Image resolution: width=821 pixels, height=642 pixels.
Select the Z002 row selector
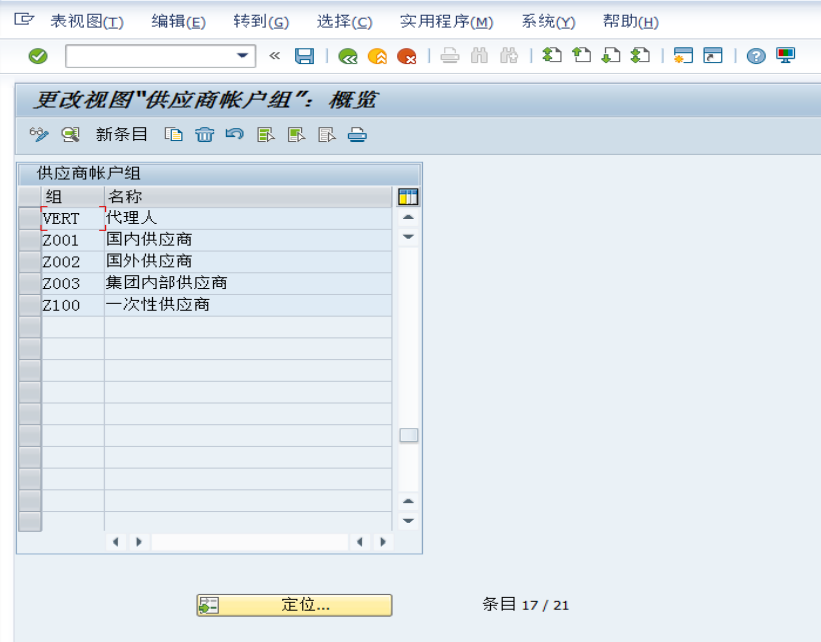tap(30, 262)
